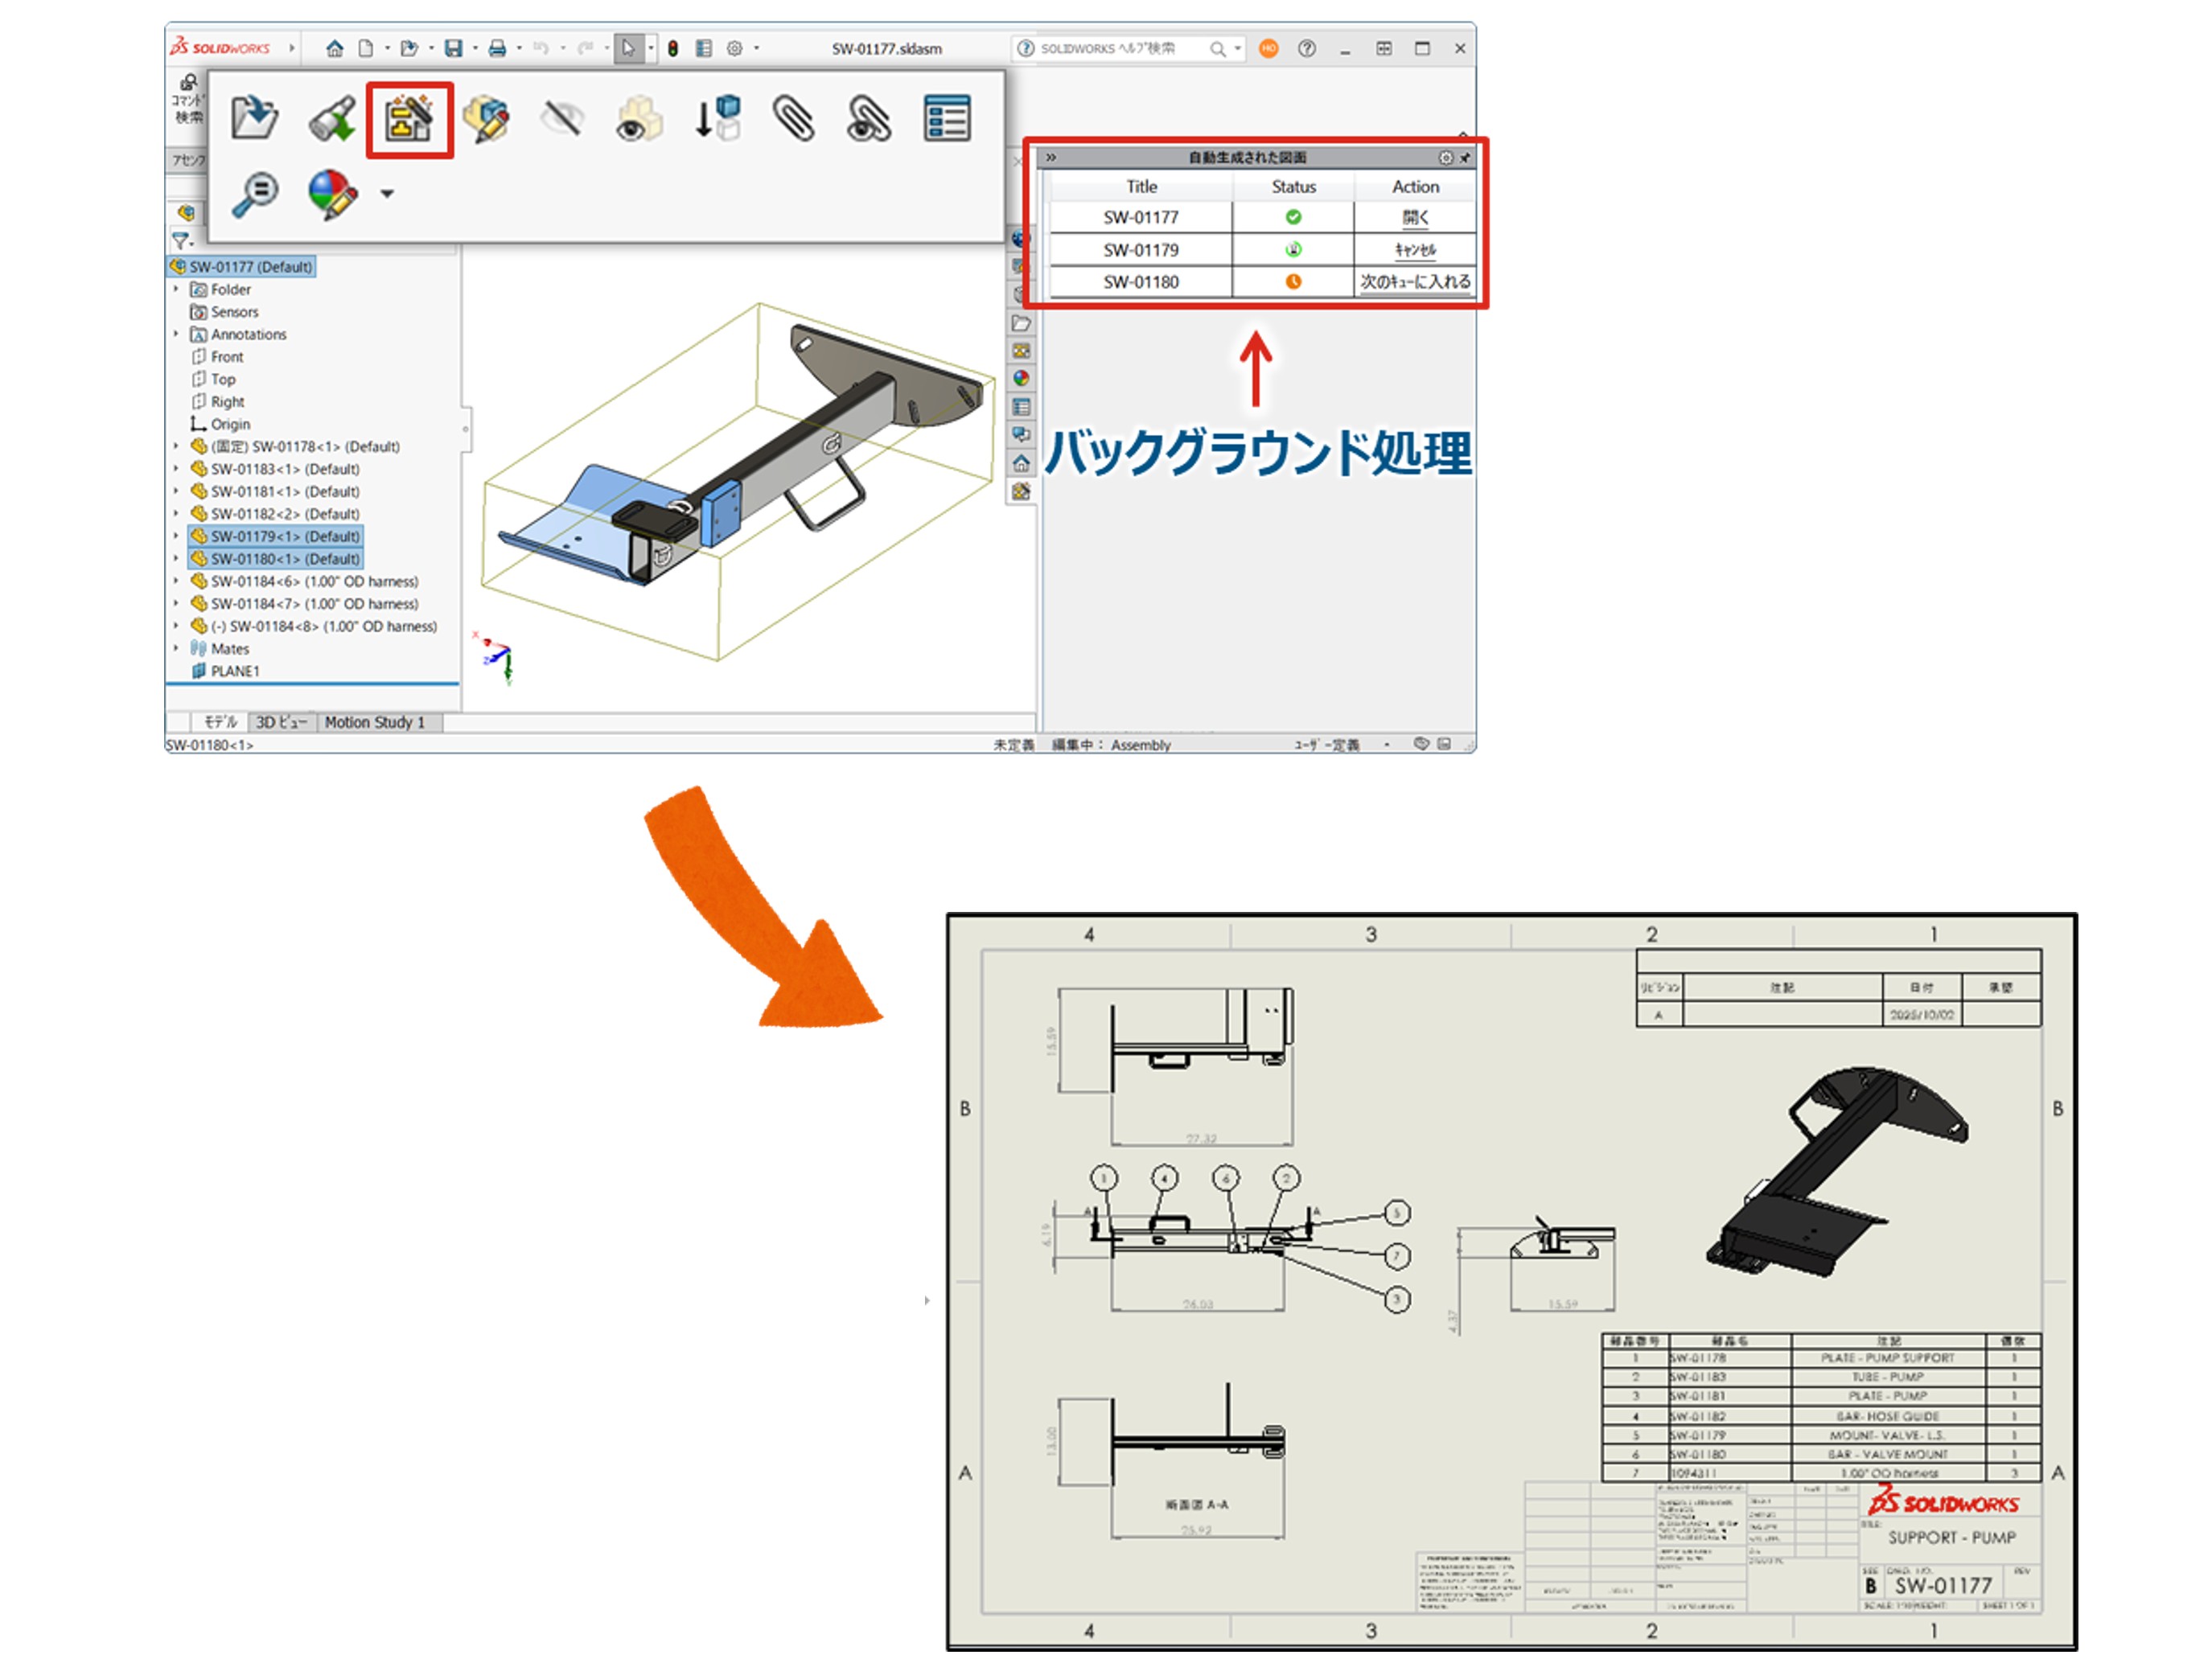Open the dropdown arrow beside appearance icon
2212x1659 pixels.
pyautogui.click(x=387, y=193)
